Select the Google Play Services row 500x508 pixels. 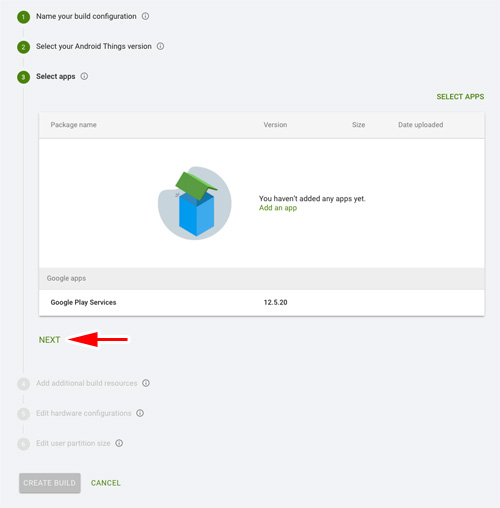(x=262, y=302)
